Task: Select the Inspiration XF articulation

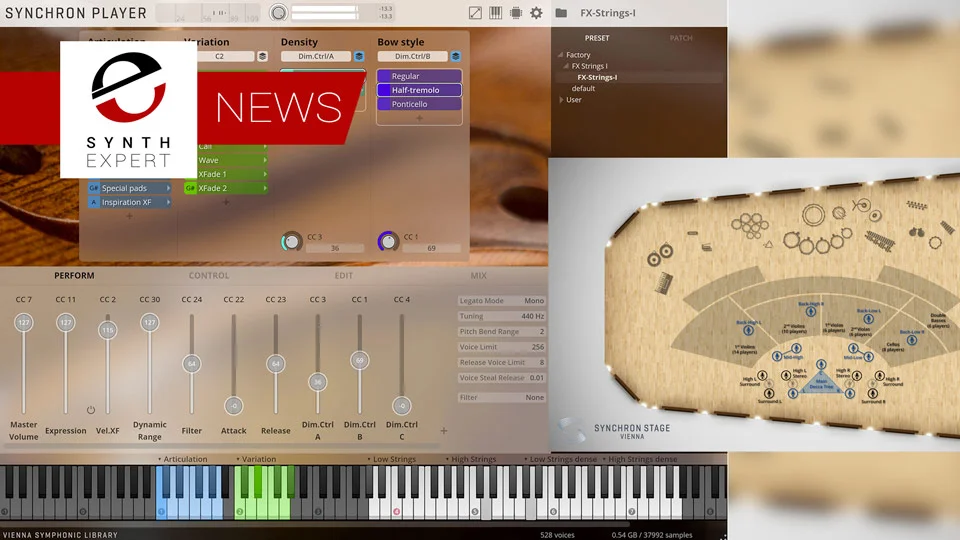Action: click(x=130, y=202)
